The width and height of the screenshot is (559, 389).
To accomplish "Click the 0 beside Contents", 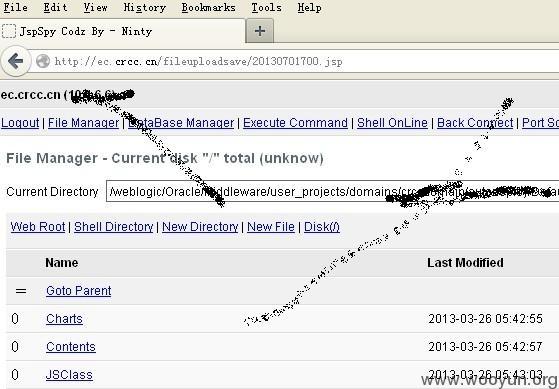I will tap(15, 347).
